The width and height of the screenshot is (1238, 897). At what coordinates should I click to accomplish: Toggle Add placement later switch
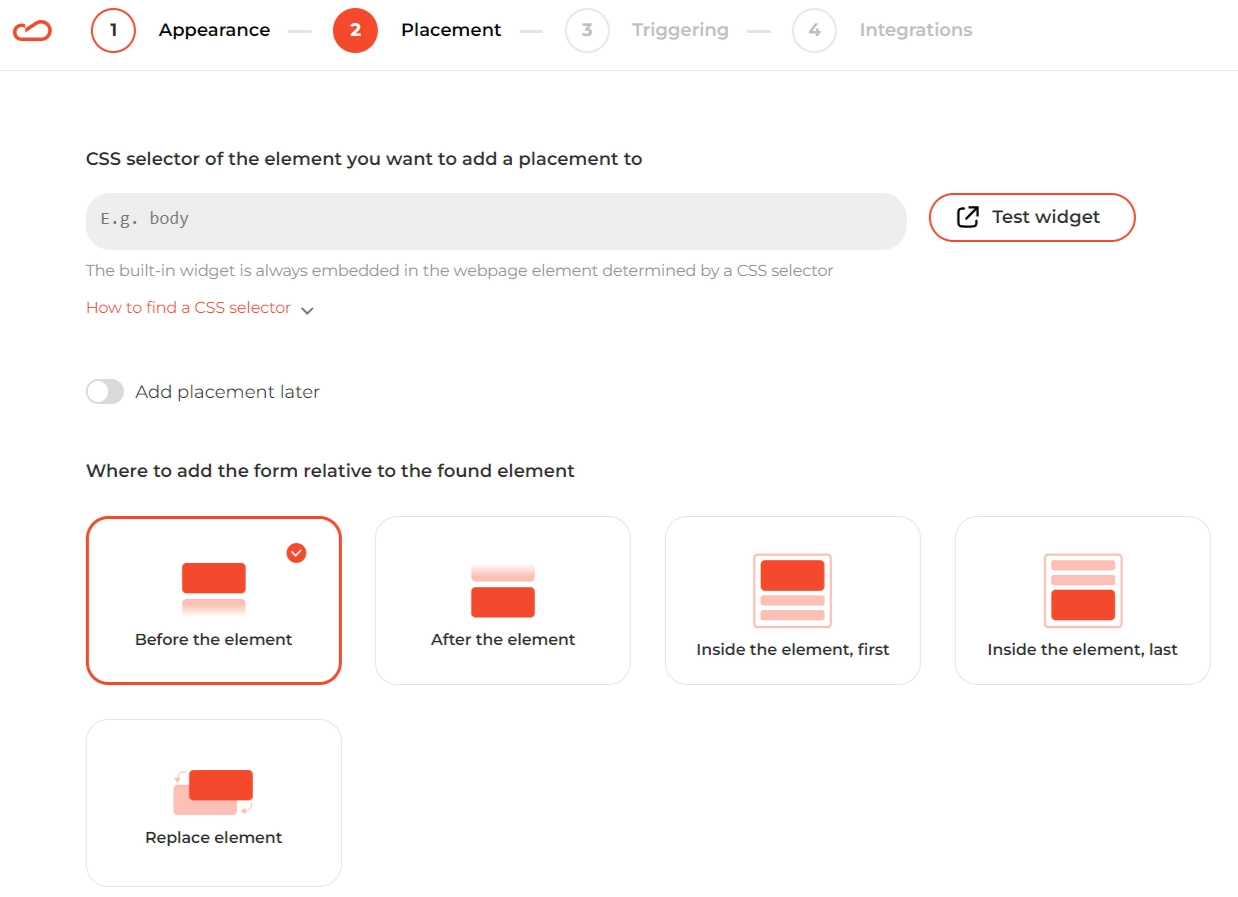point(105,392)
